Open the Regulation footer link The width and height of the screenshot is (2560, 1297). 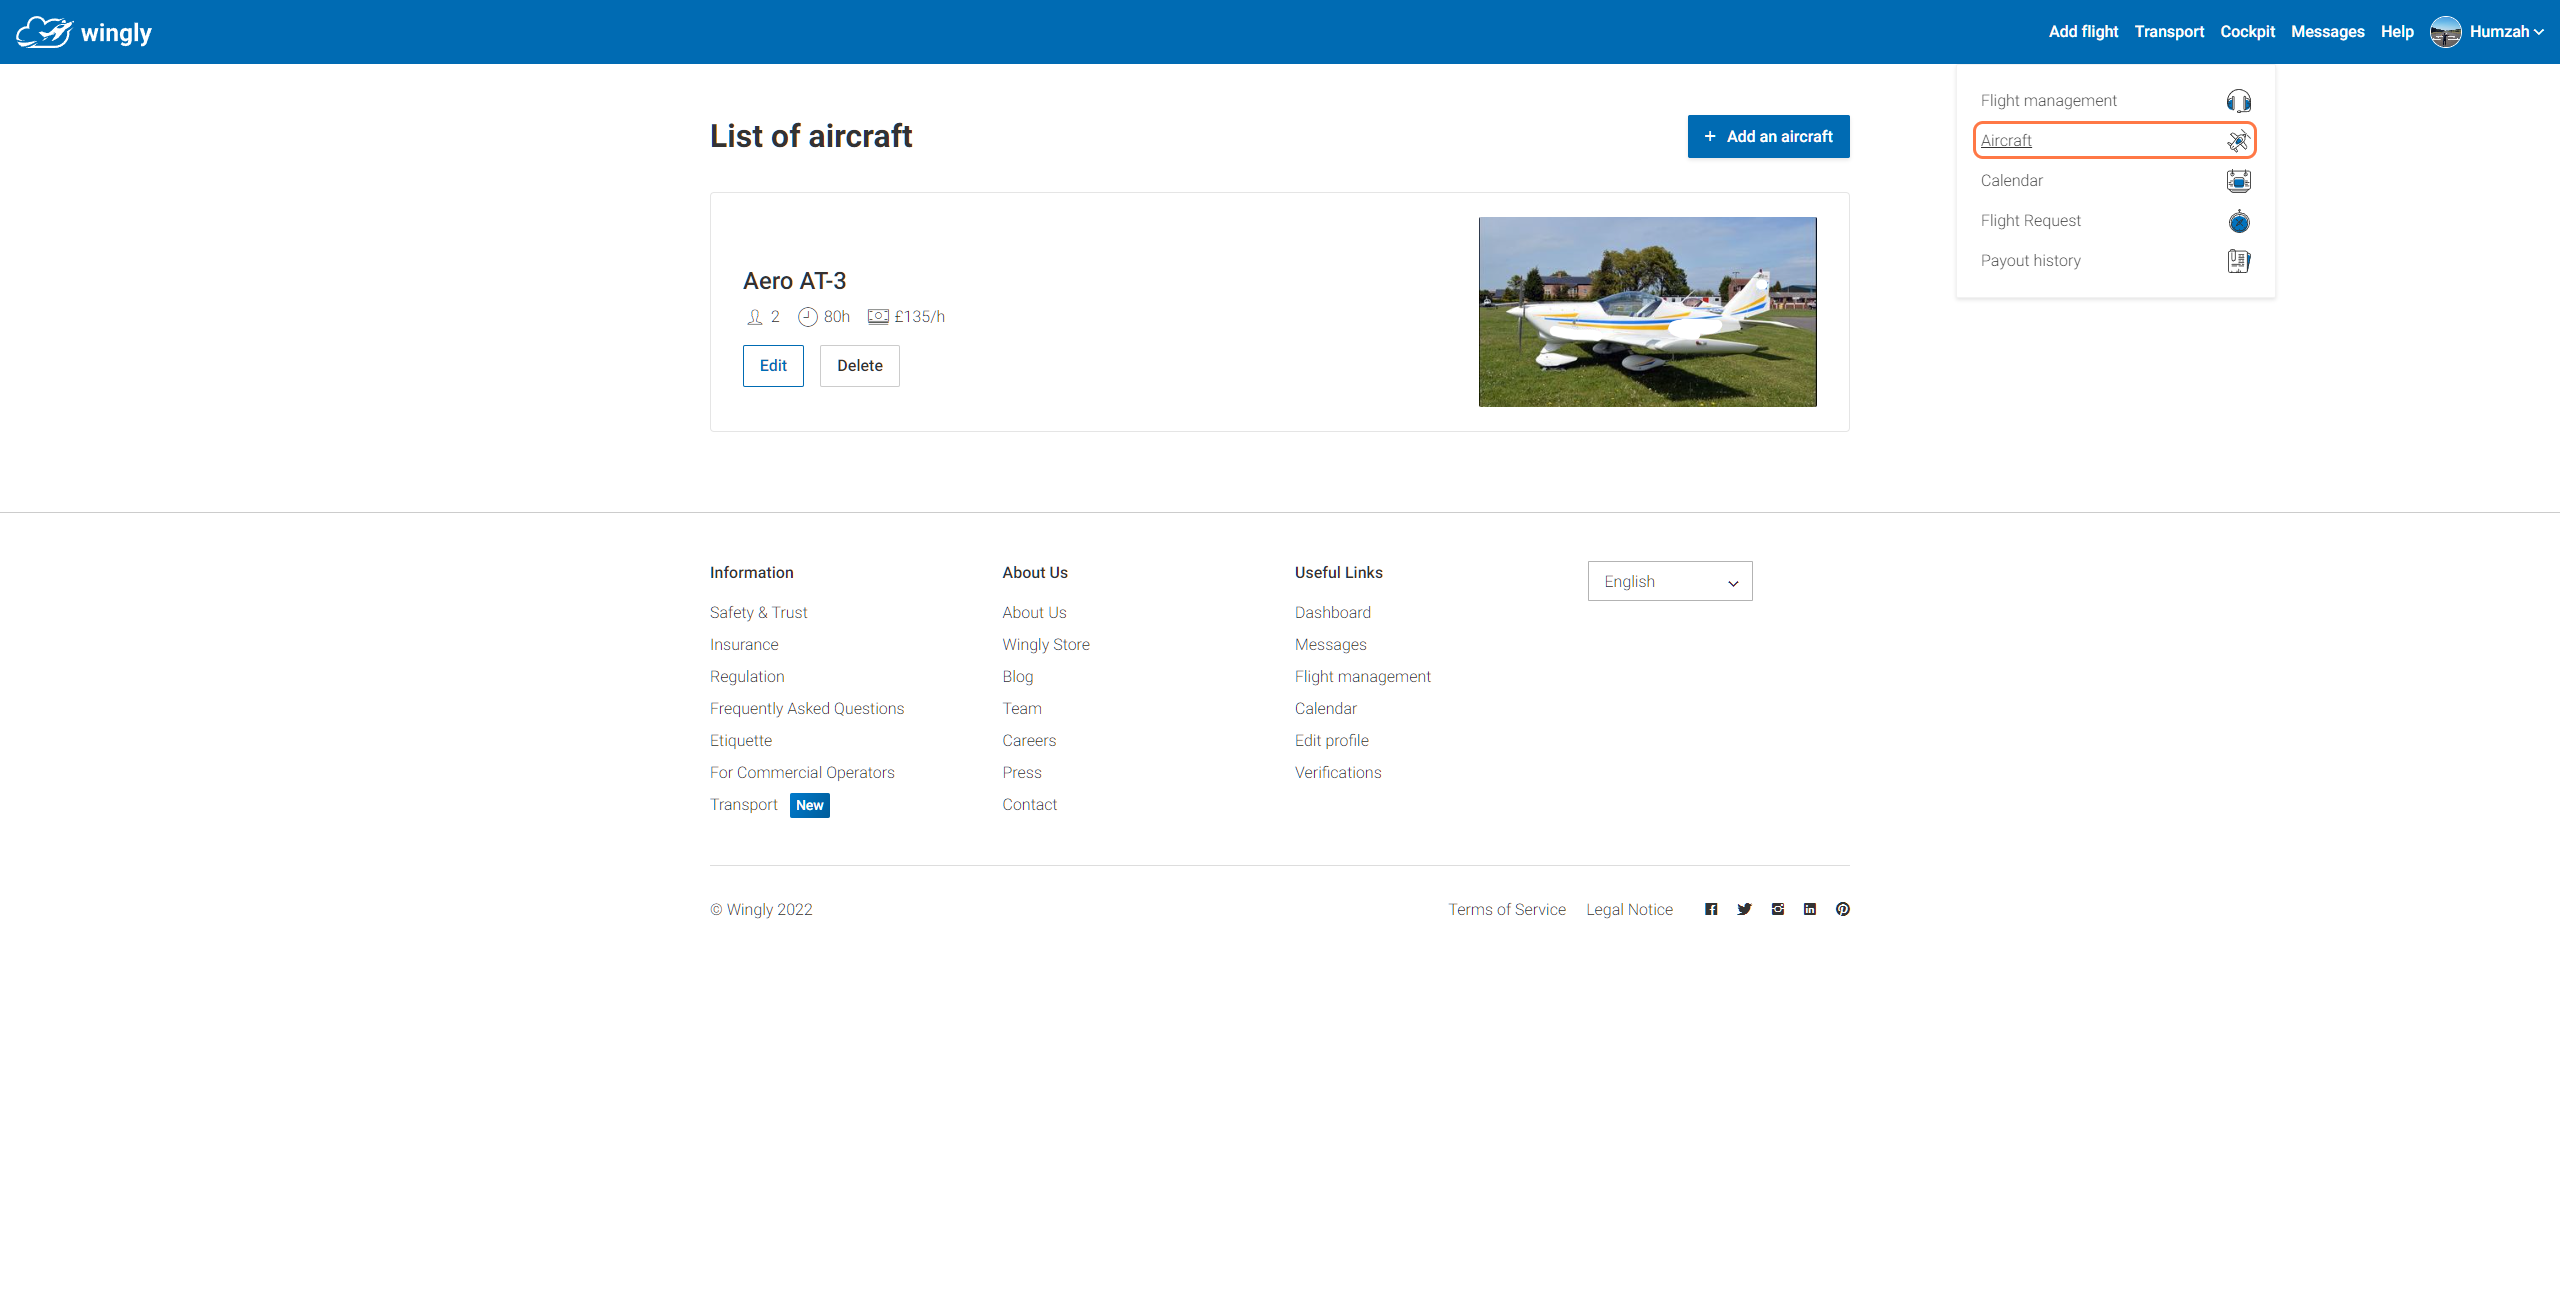747,677
